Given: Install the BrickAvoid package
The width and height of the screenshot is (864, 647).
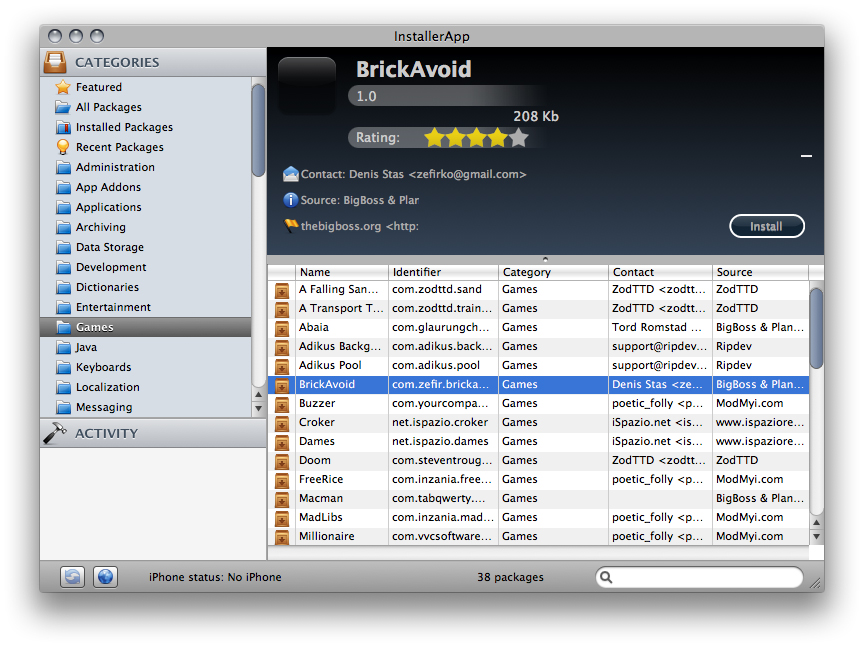Looking at the screenshot, I should pyautogui.click(x=766, y=226).
